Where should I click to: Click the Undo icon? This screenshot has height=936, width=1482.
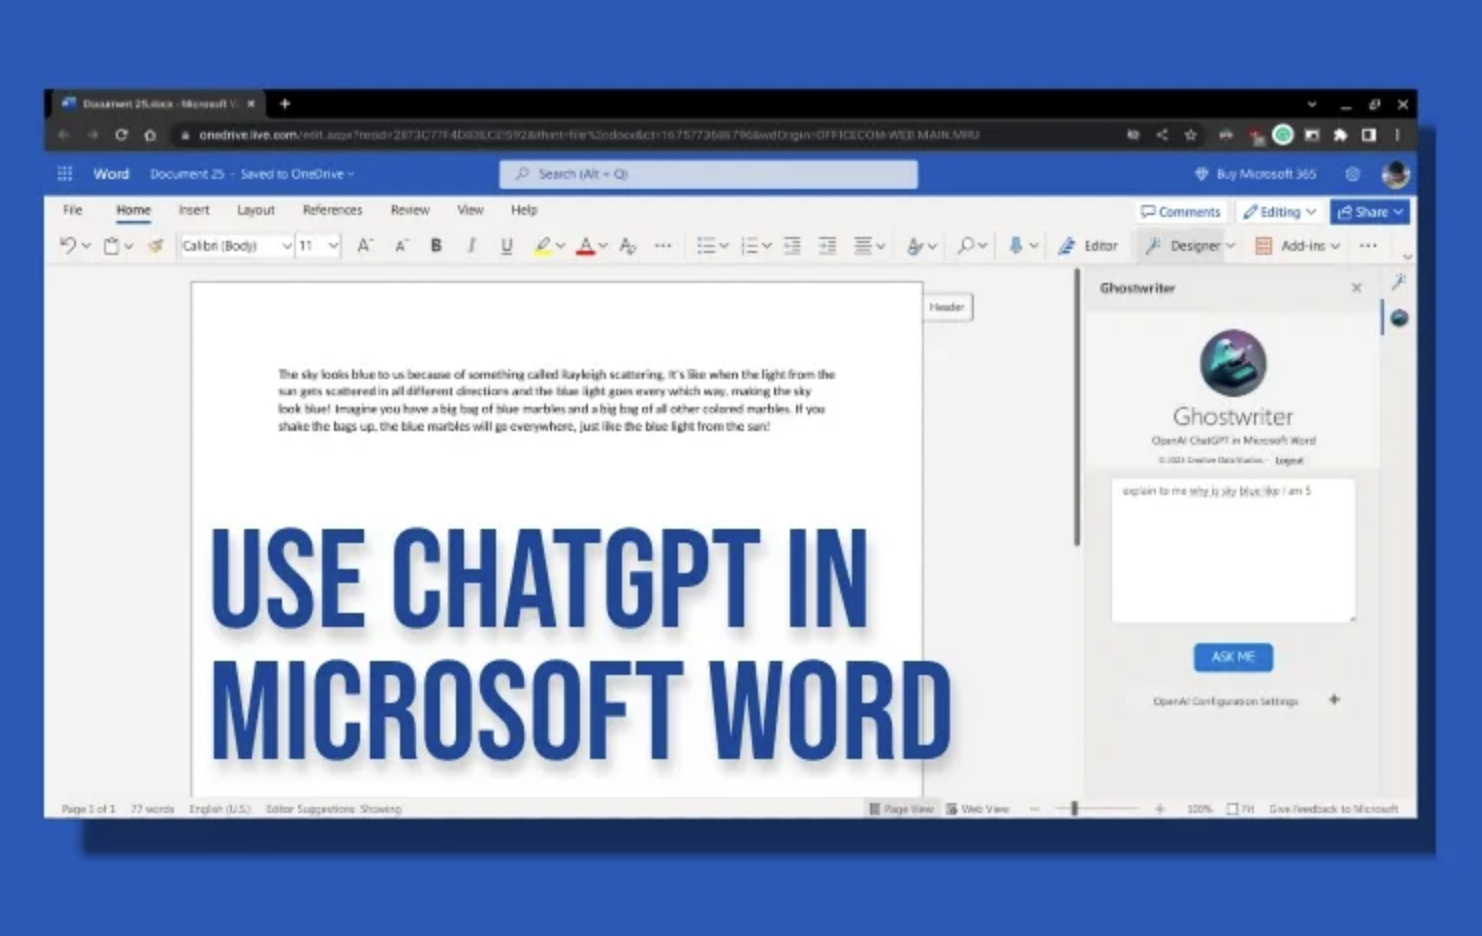[x=67, y=245]
